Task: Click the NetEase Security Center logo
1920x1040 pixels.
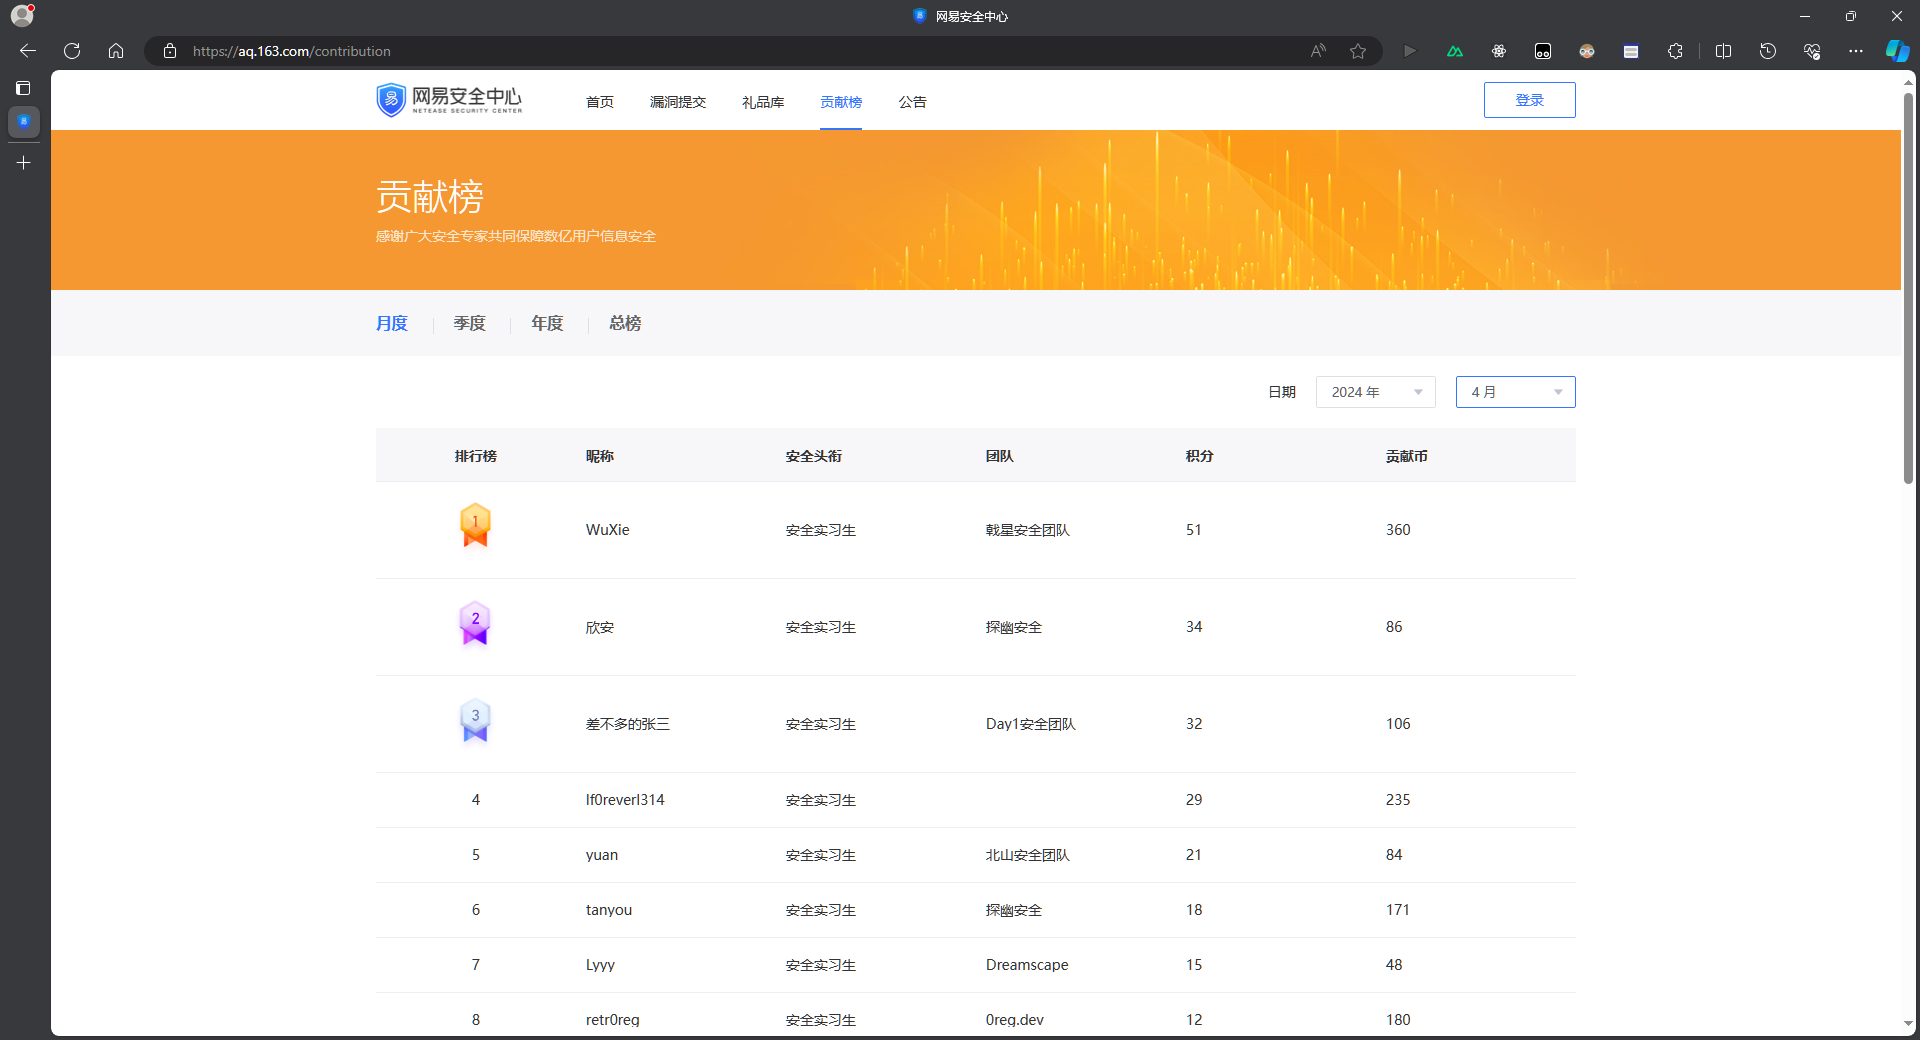Action: [x=449, y=99]
